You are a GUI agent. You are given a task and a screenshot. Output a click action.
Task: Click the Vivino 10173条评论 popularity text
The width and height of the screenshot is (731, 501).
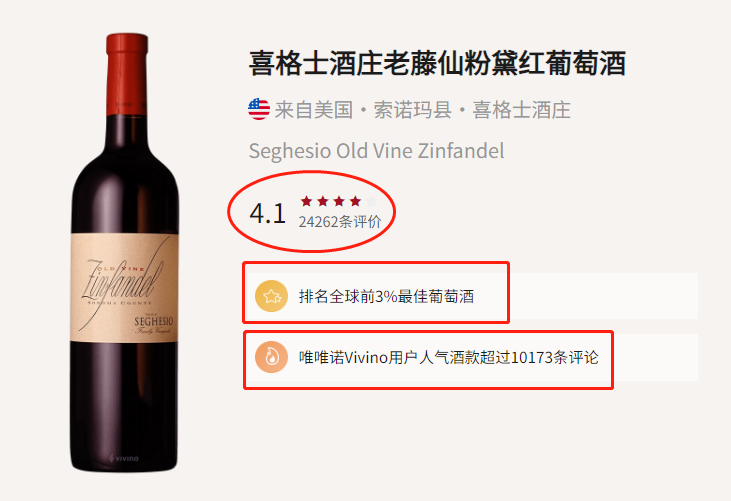pyautogui.click(x=448, y=357)
